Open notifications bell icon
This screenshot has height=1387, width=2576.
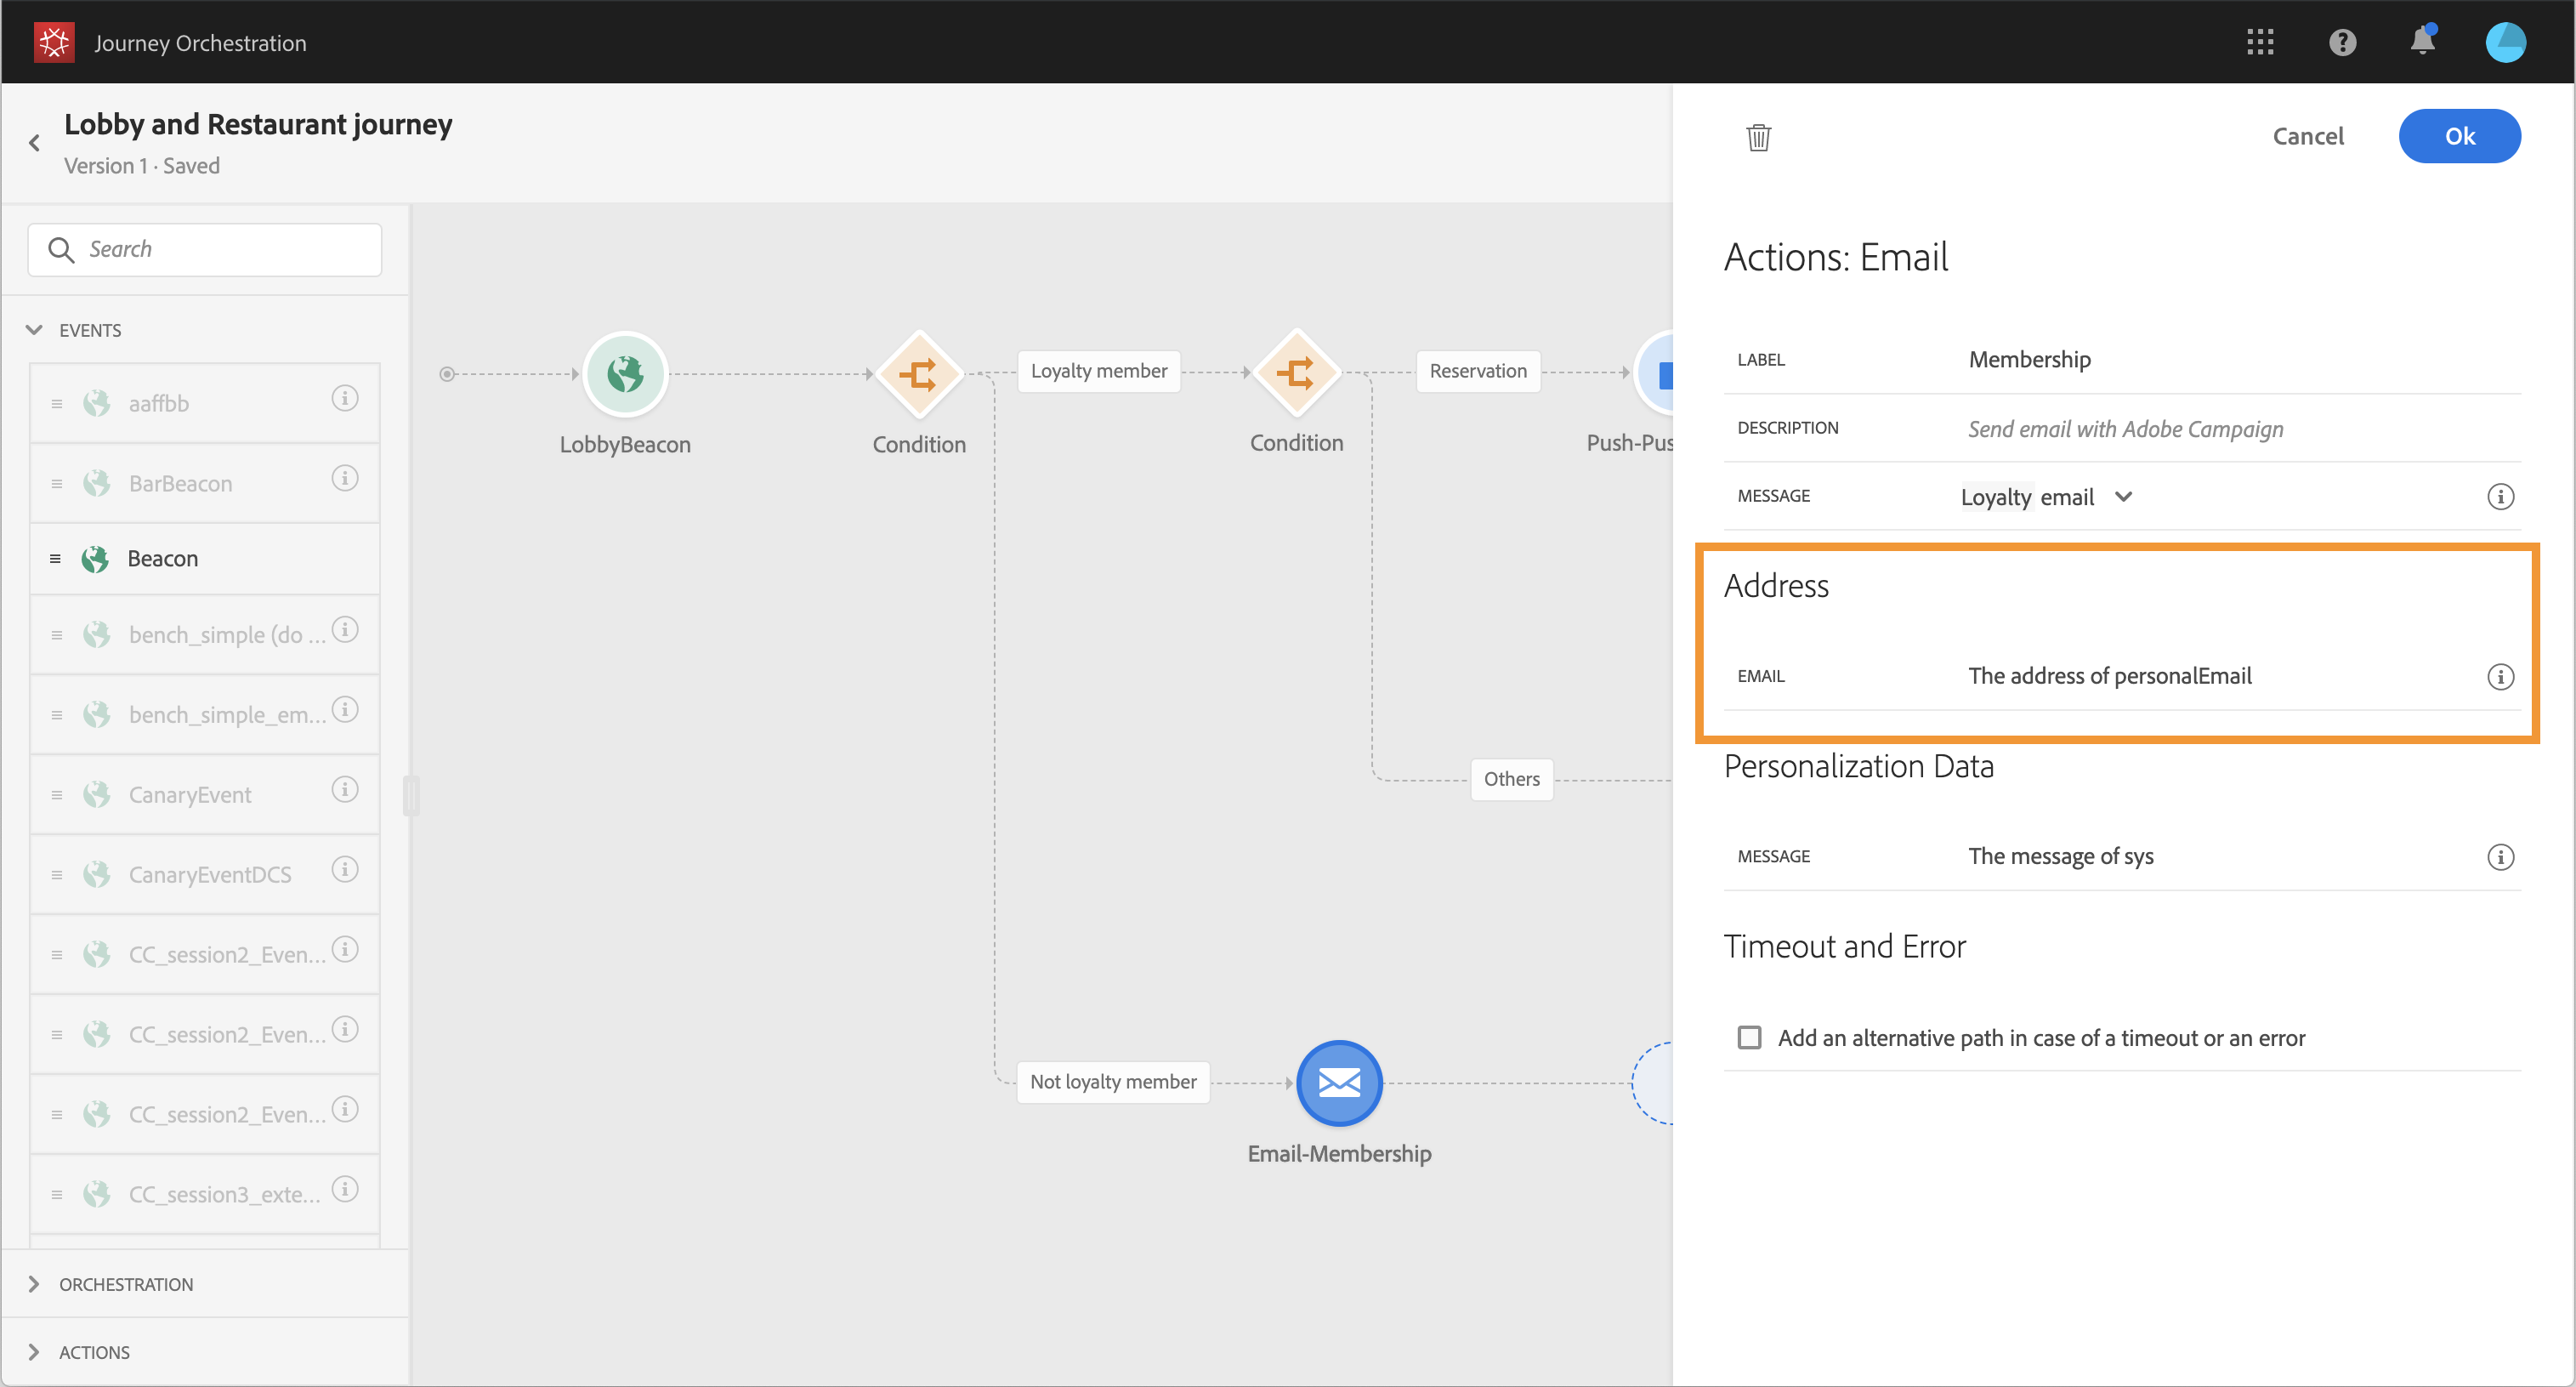pos(2422,42)
